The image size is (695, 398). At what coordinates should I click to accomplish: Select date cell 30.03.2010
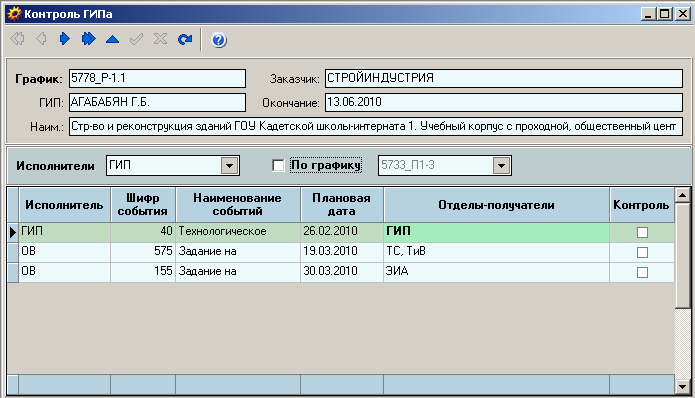click(x=342, y=272)
